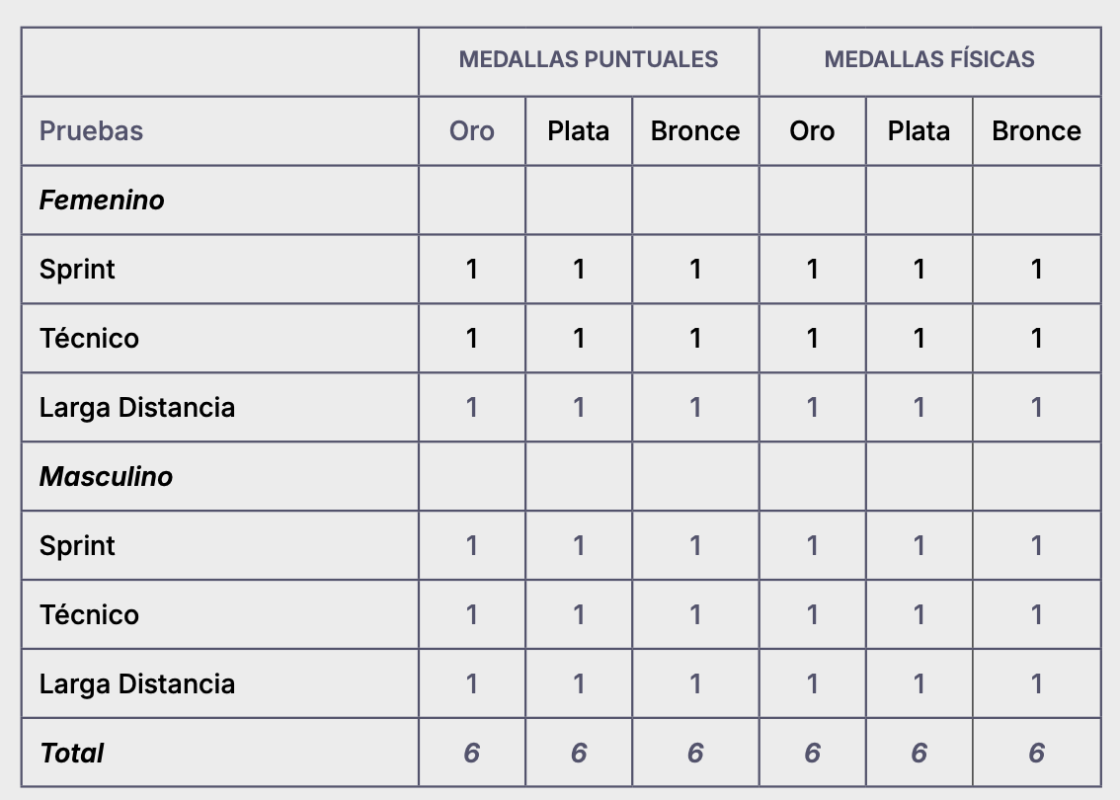1120x800 pixels.
Task: Select the Plata header under Medallas Puntuales
Action: [578, 131]
